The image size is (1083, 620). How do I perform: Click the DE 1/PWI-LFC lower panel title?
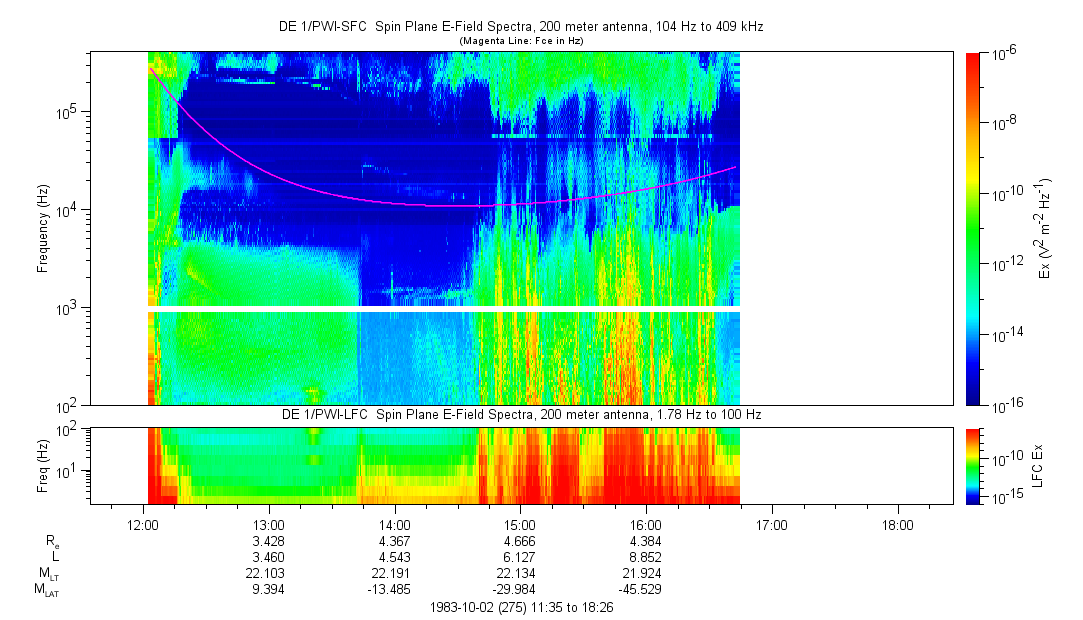click(520, 414)
